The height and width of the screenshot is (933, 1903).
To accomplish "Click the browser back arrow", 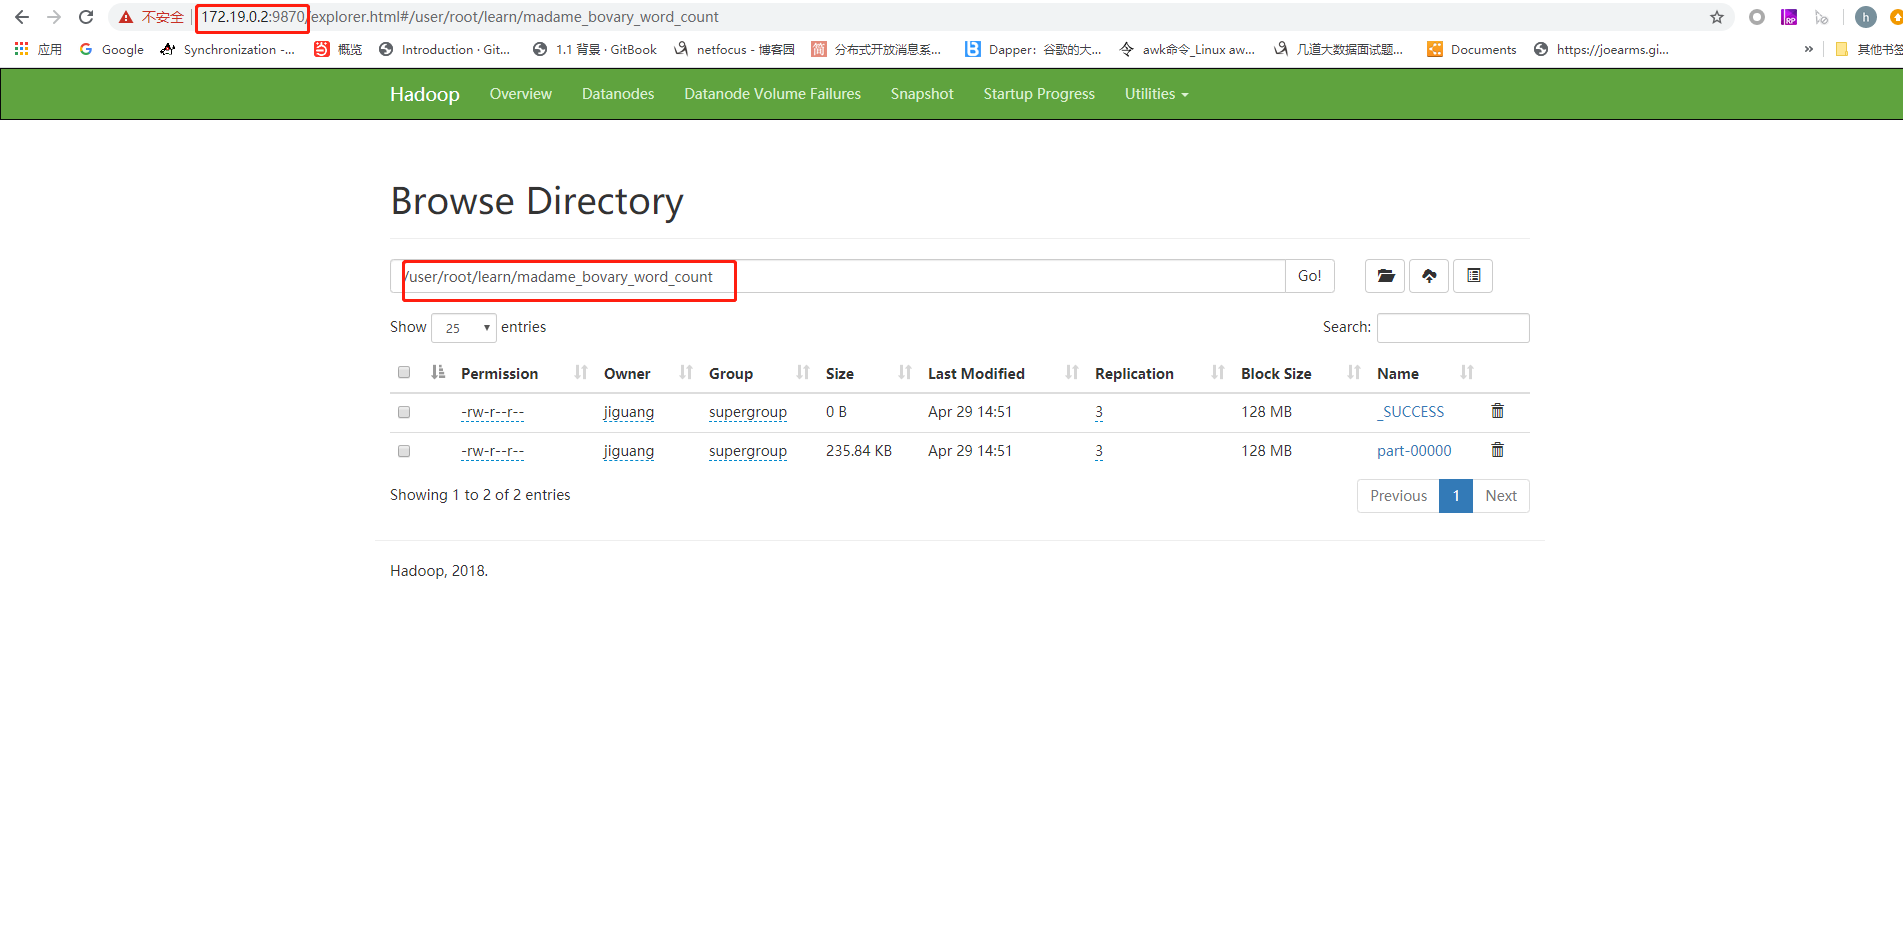I will click(x=22, y=17).
